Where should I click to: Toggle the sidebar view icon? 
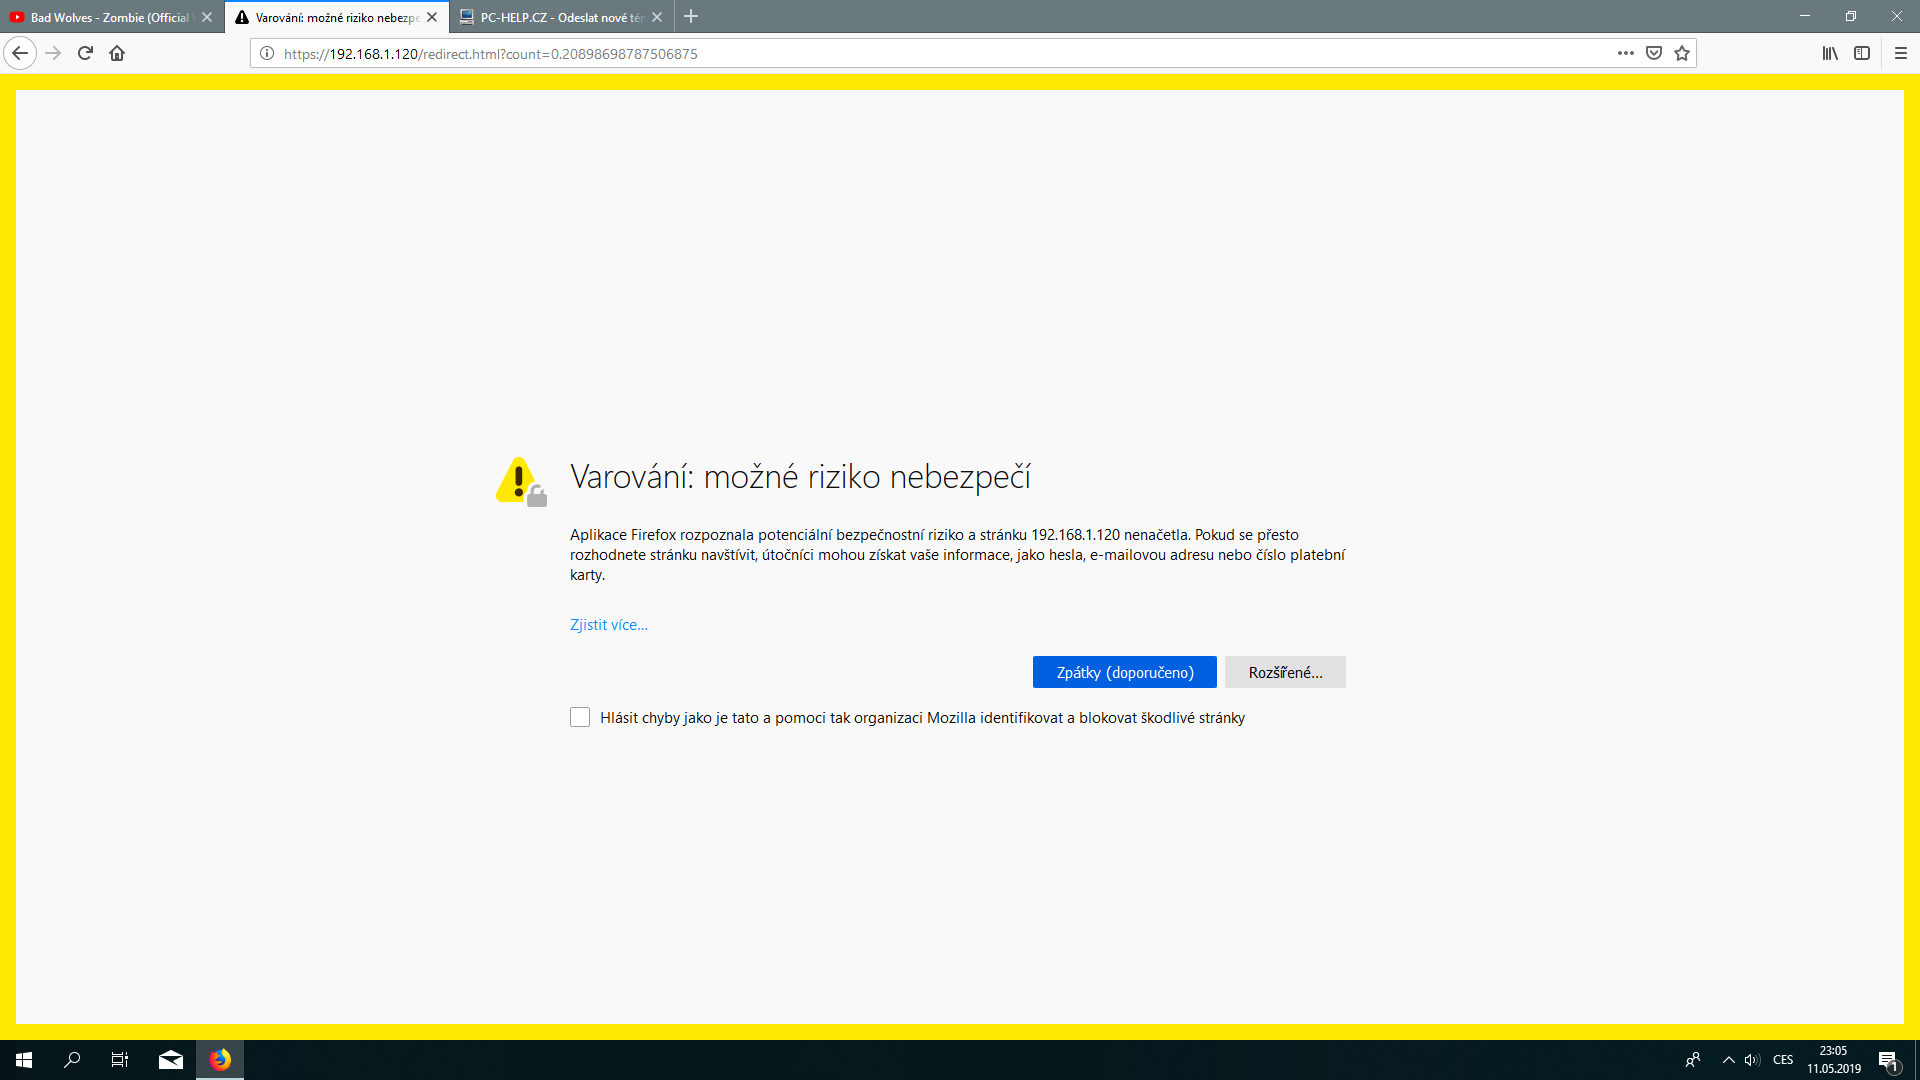pyautogui.click(x=1861, y=53)
